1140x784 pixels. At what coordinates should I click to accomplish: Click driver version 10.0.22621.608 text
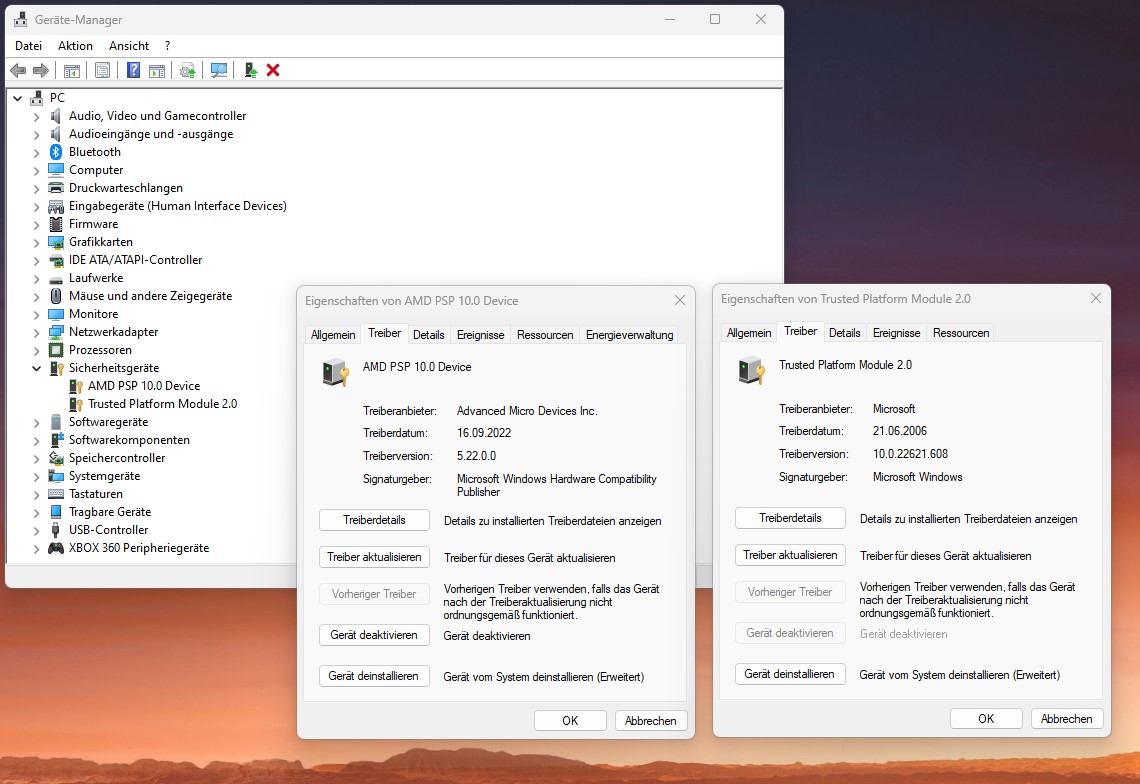(910, 454)
